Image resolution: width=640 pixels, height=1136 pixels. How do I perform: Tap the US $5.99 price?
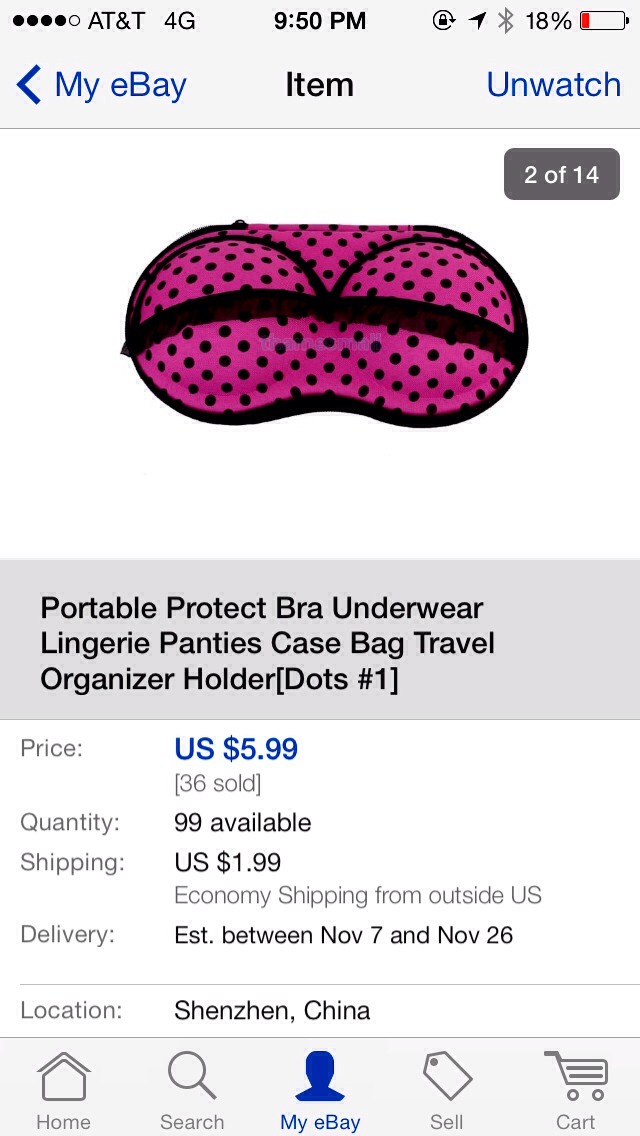pyautogui.click(x=236, y=749)
